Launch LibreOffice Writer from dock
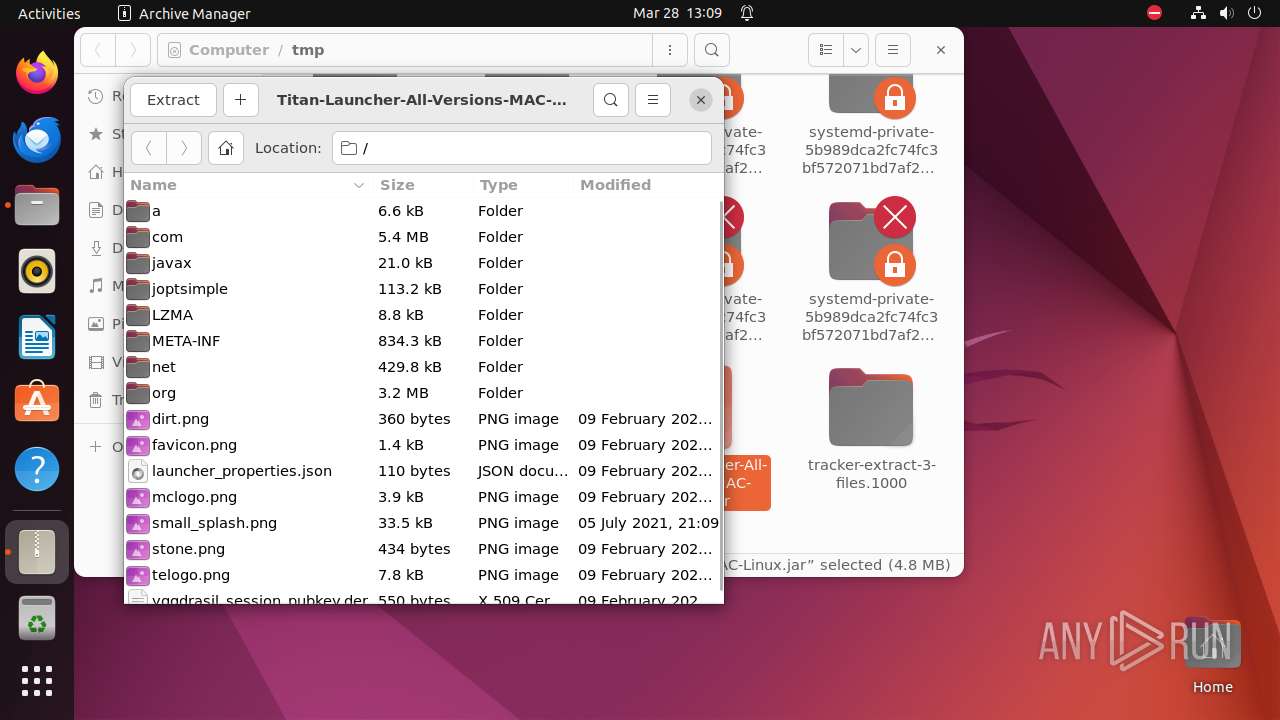 (37, 337)
